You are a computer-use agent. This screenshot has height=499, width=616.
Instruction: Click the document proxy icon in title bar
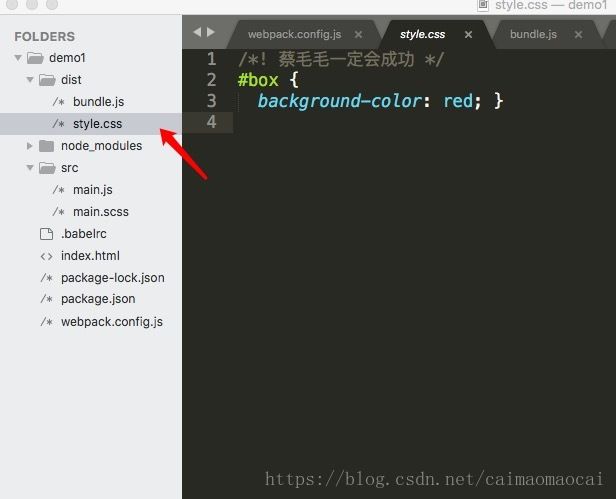point(483,5)
